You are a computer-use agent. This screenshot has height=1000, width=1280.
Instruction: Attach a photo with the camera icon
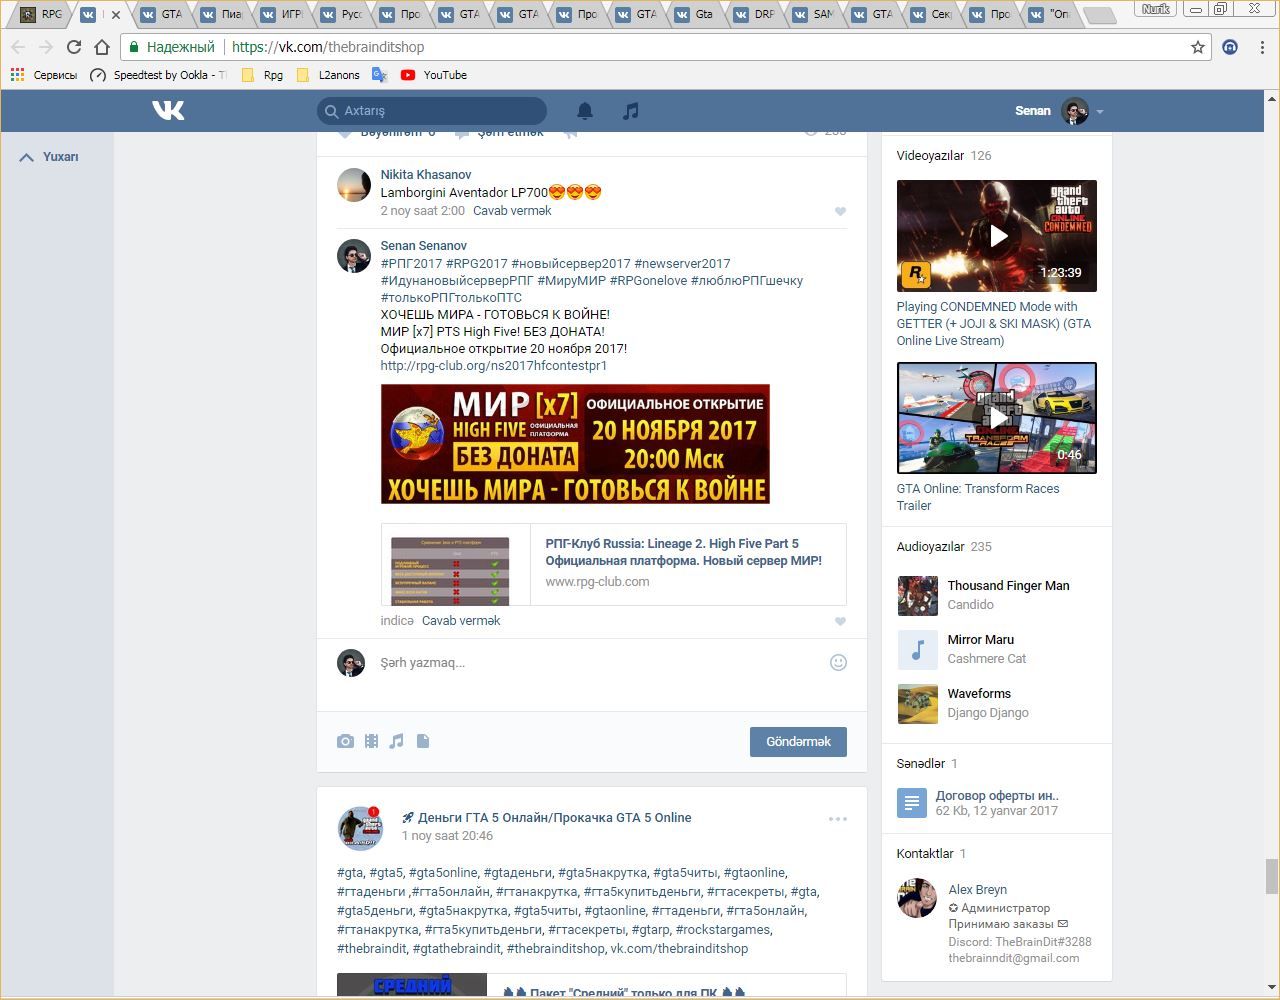tap(345, 741)
